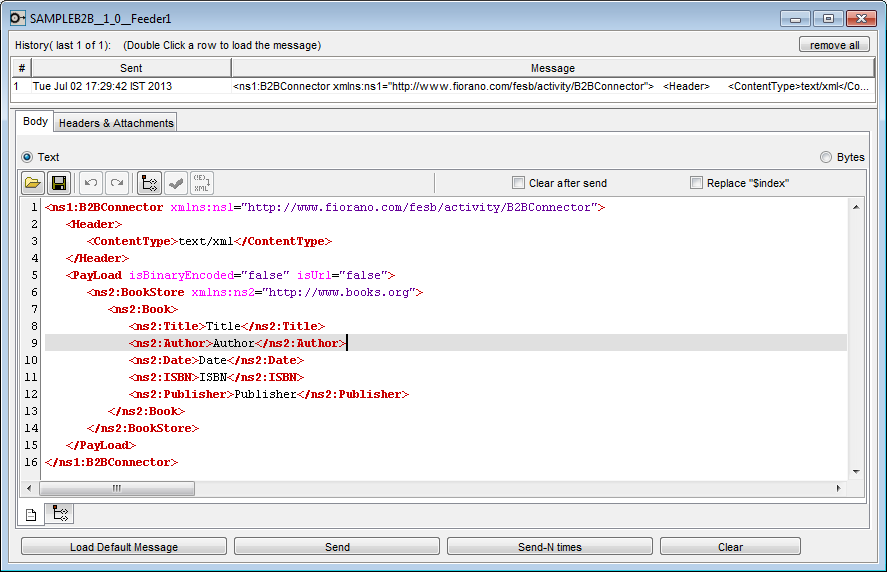887x572 pixels.
Task: Click the open file folder icon
Action: [x=33, y=183]
